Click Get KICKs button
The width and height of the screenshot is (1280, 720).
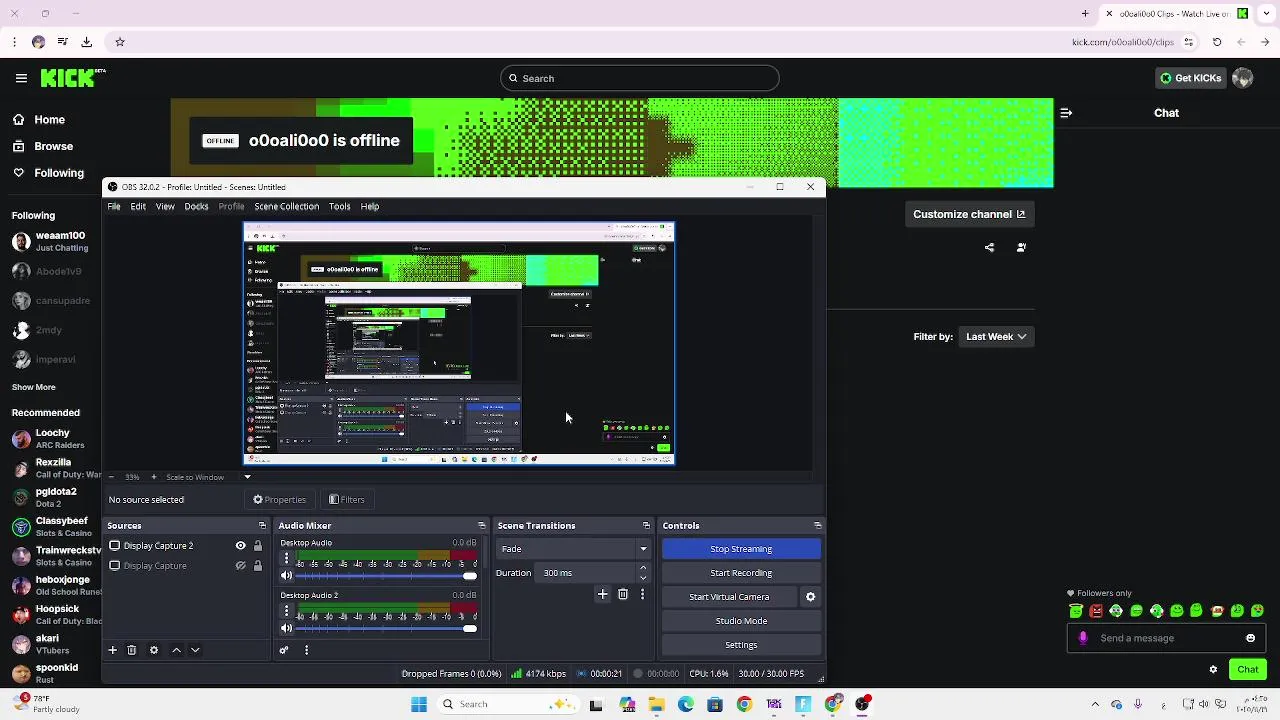pos(1190,78)
